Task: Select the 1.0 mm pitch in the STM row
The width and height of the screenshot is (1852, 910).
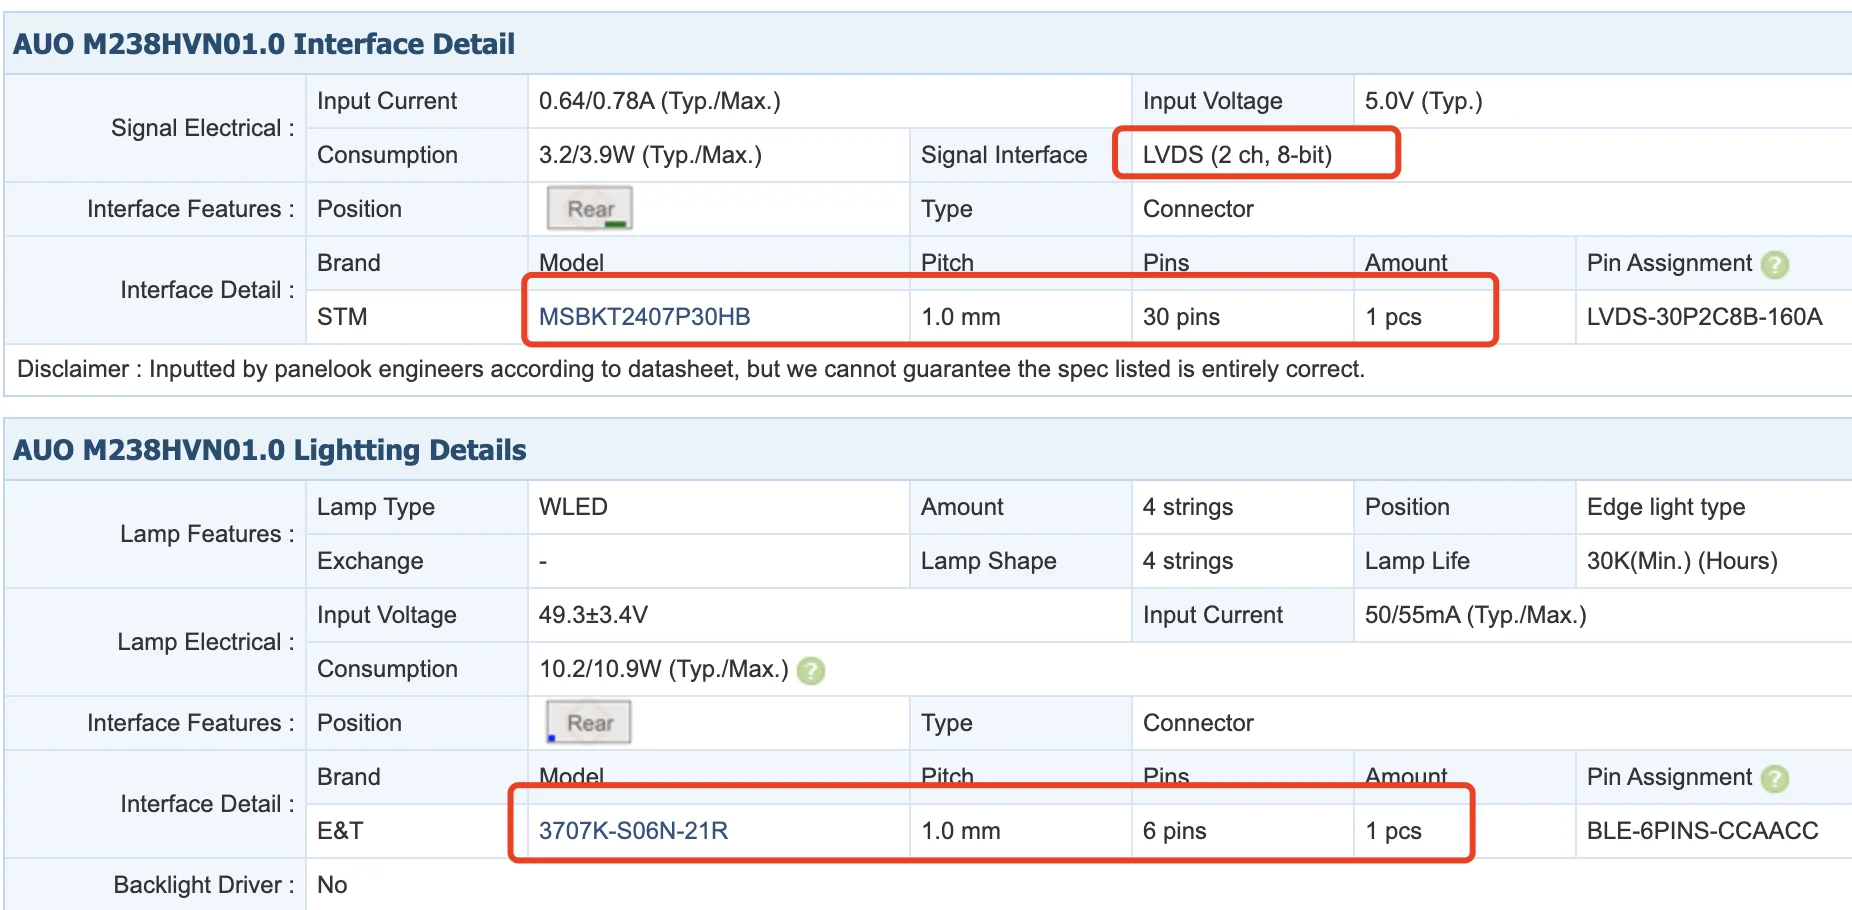Action: 961,317
